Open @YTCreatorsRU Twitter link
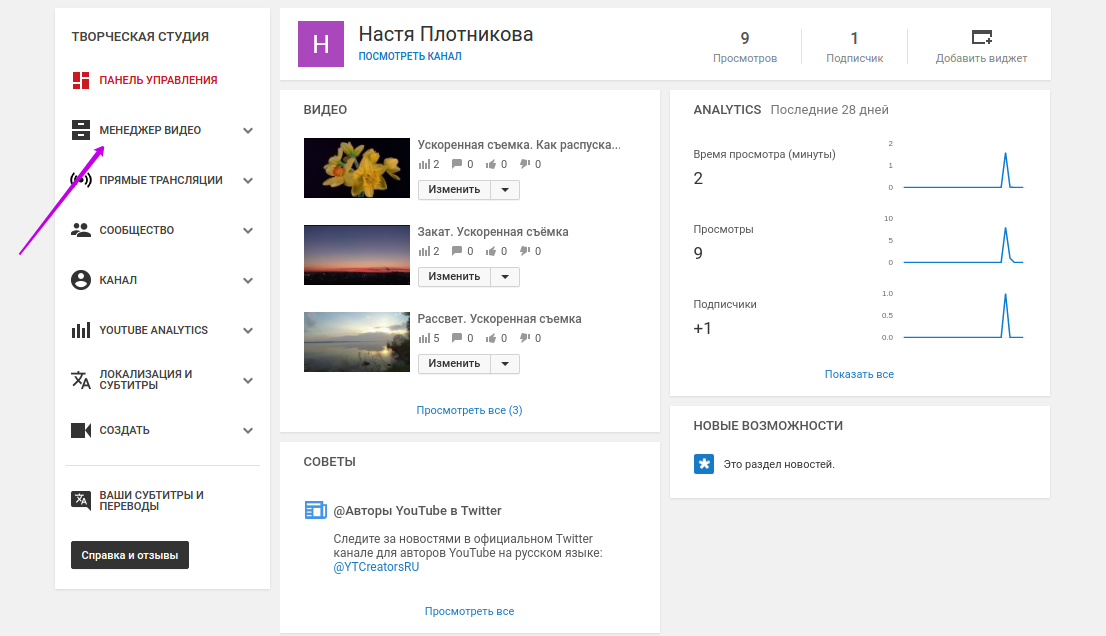The image size is (1106, 636). coord(376,567)
